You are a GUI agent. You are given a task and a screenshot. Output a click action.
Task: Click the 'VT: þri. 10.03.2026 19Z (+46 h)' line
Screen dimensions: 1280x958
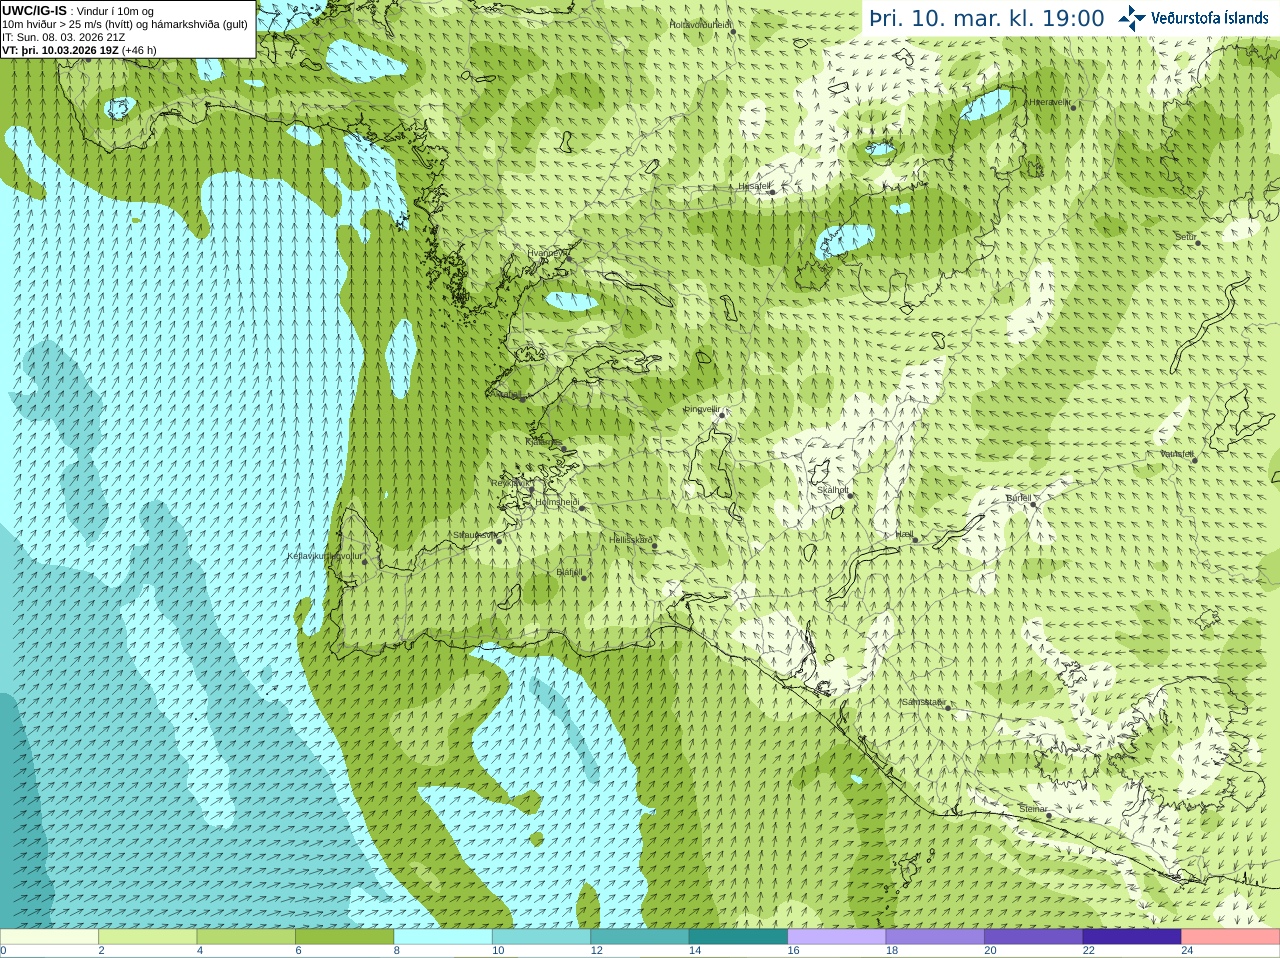coord(79,50)
